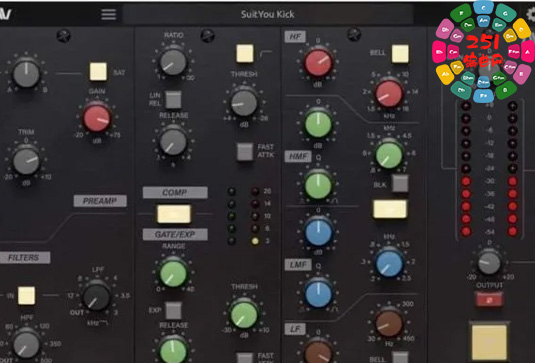Click the LMF band label
The image size is (535, 363).
(298, 264)
